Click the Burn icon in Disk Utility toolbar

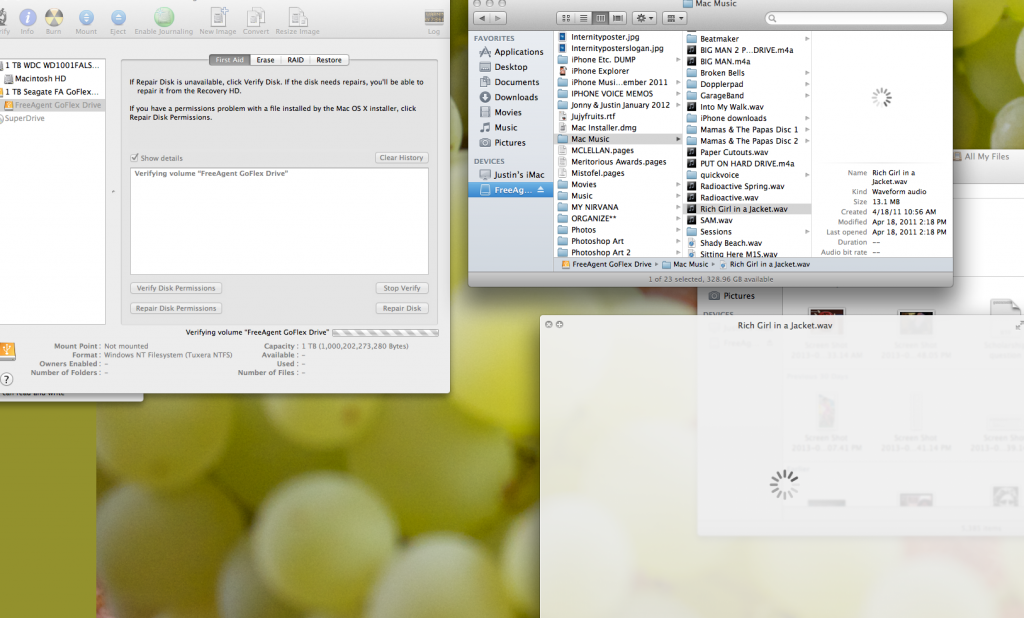tap(54, 21)
